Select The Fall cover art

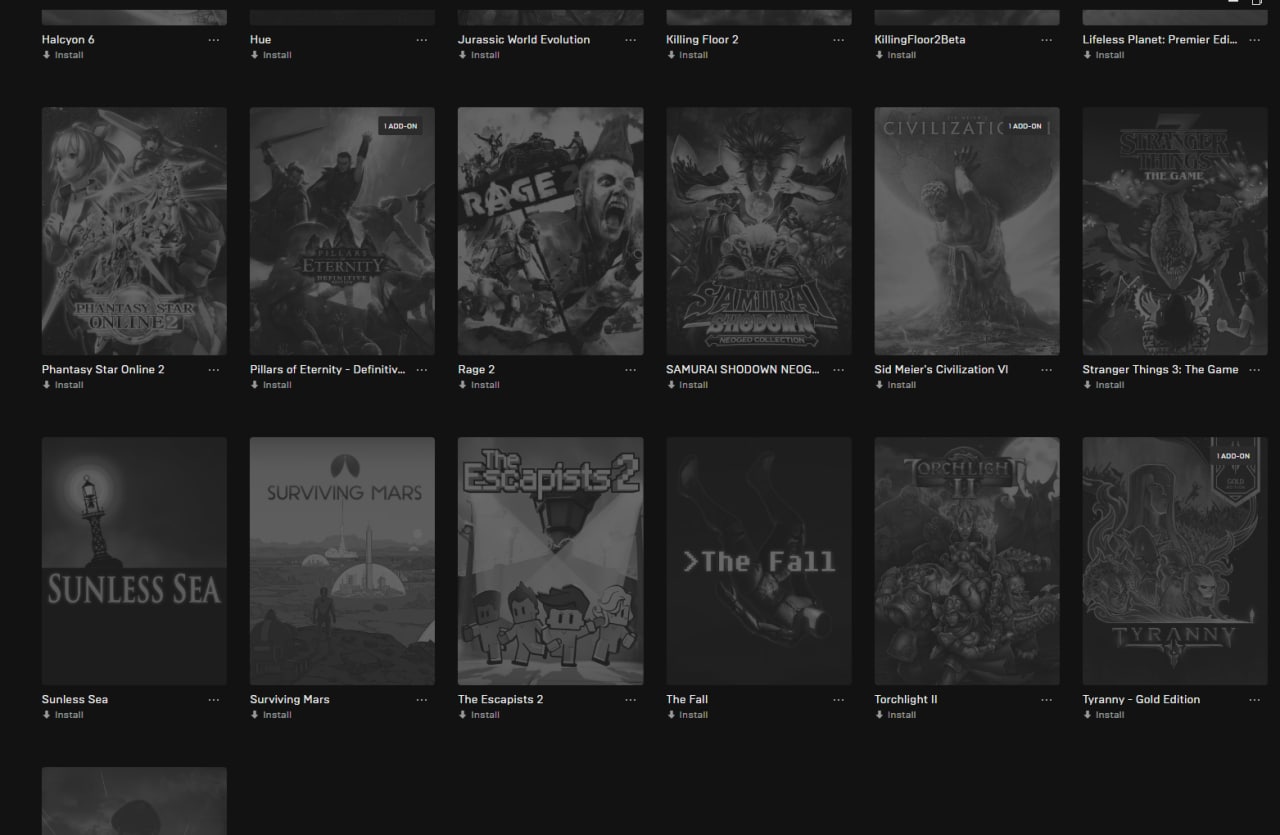click(759, 561)
